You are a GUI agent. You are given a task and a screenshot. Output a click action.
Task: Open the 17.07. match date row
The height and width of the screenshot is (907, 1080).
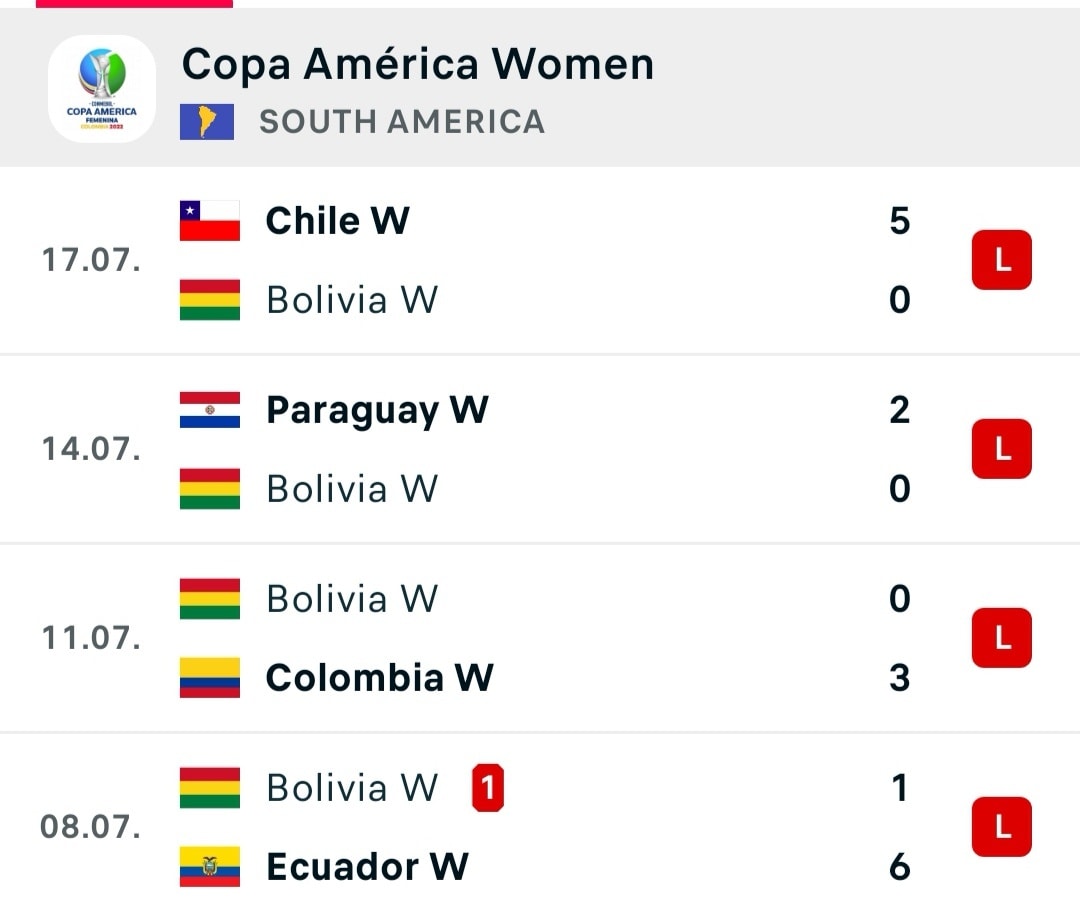90,260
